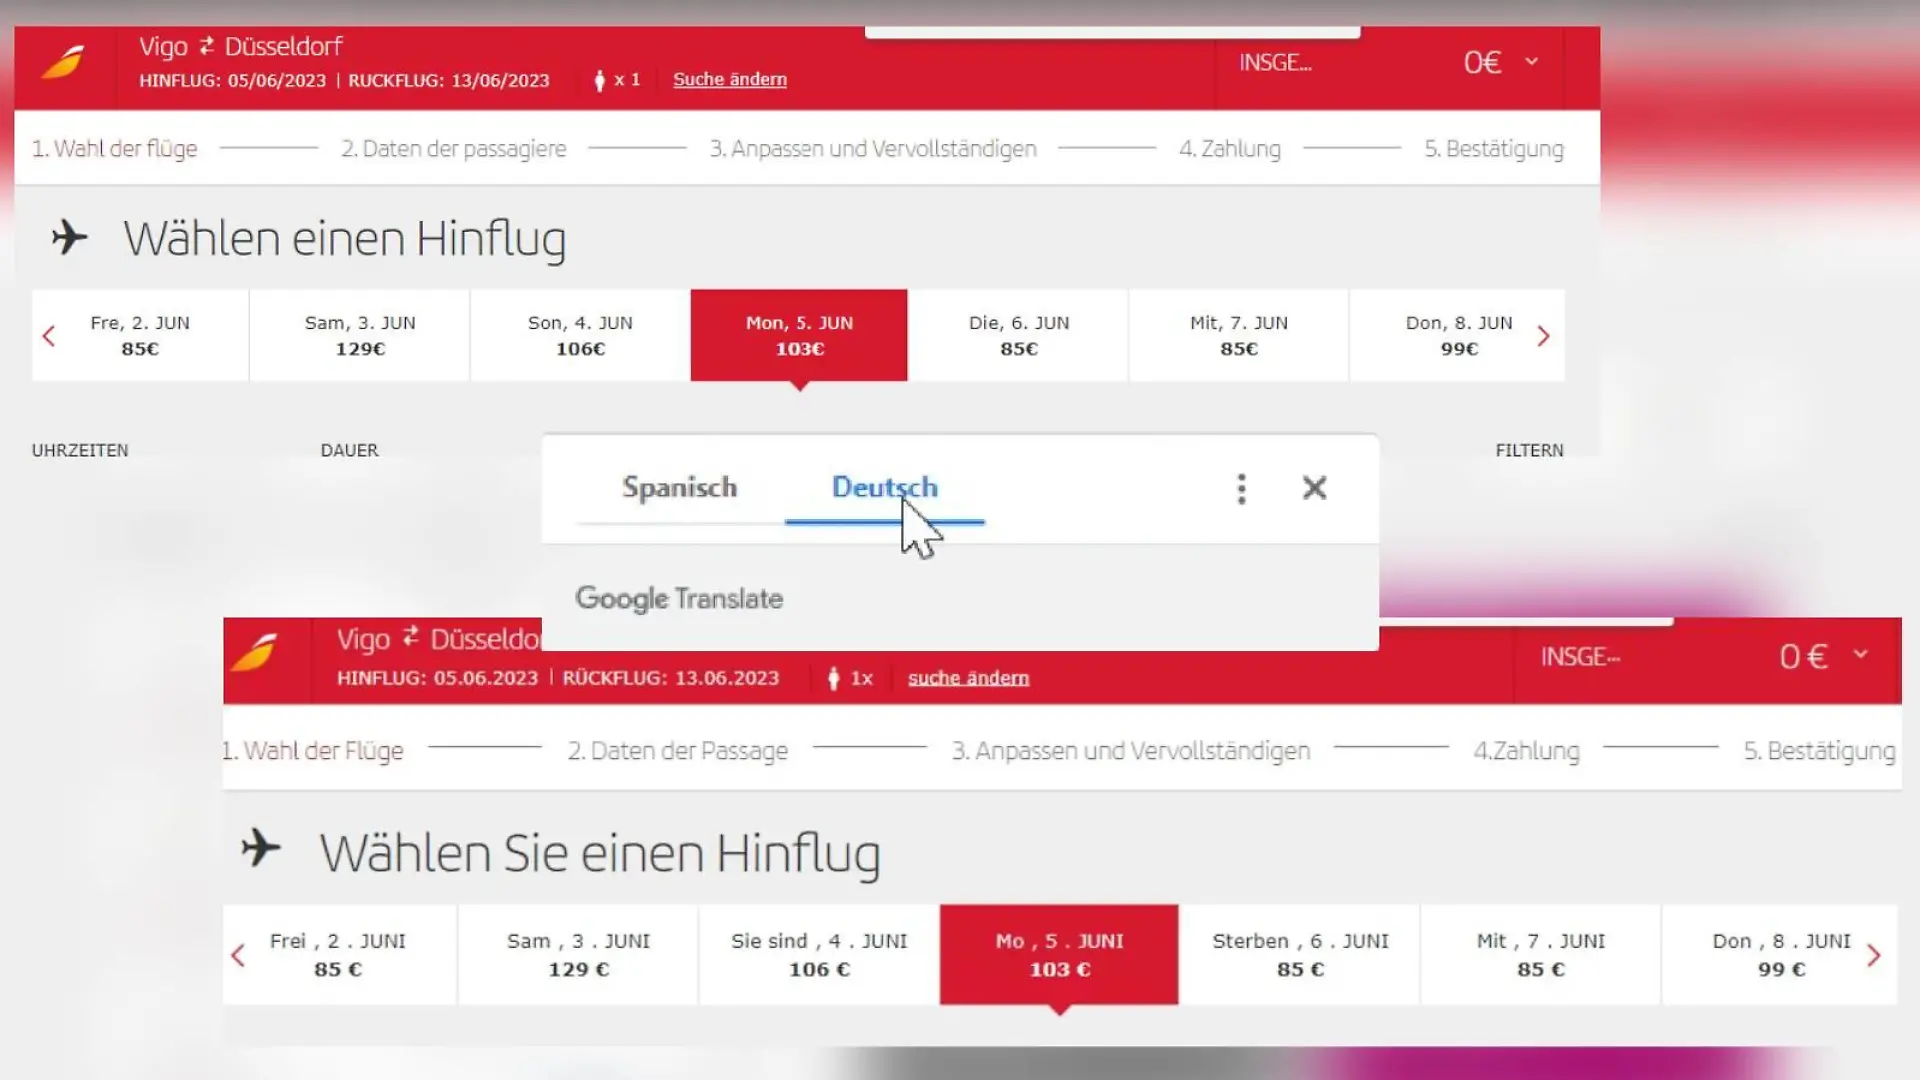Click step 3. Anpassen und Vervollständigen in lower window

pos(1130,751)
